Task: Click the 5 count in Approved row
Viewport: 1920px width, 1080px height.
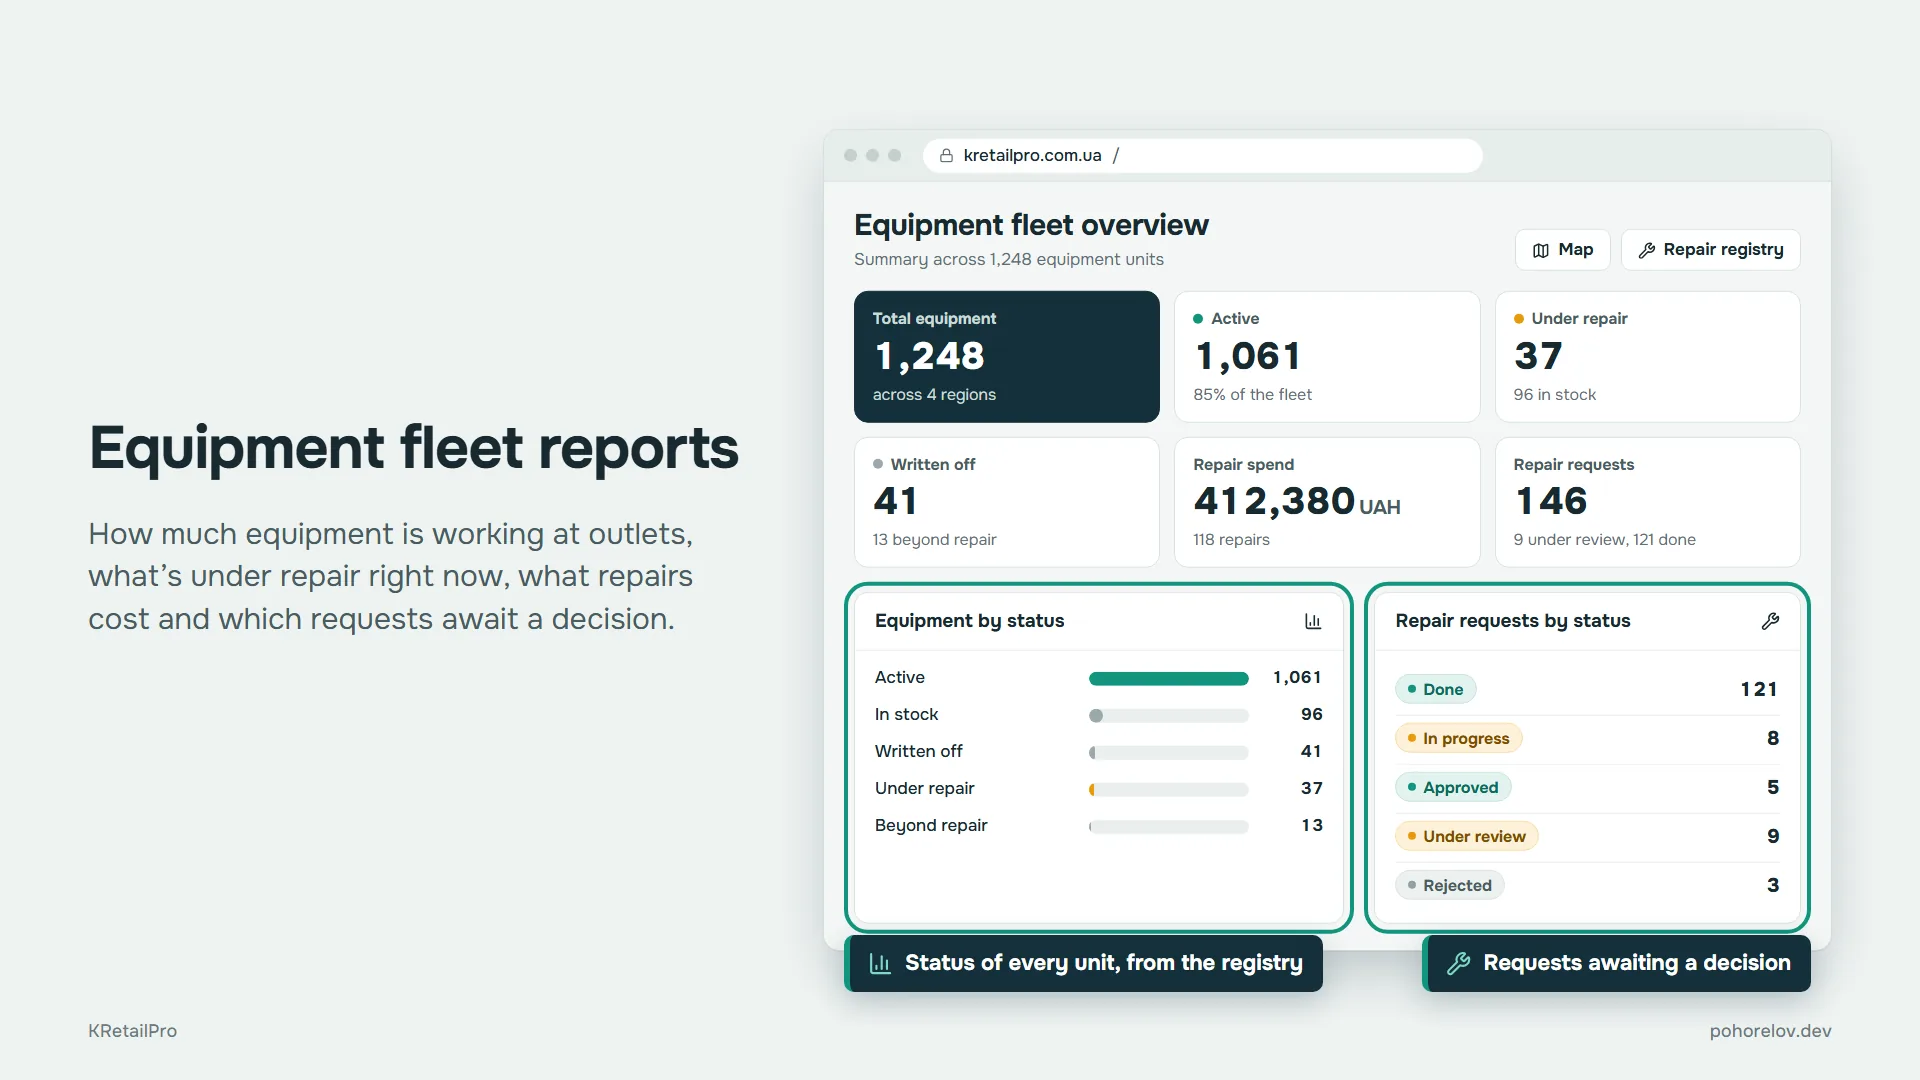Action: click(x=1773, y=787)
